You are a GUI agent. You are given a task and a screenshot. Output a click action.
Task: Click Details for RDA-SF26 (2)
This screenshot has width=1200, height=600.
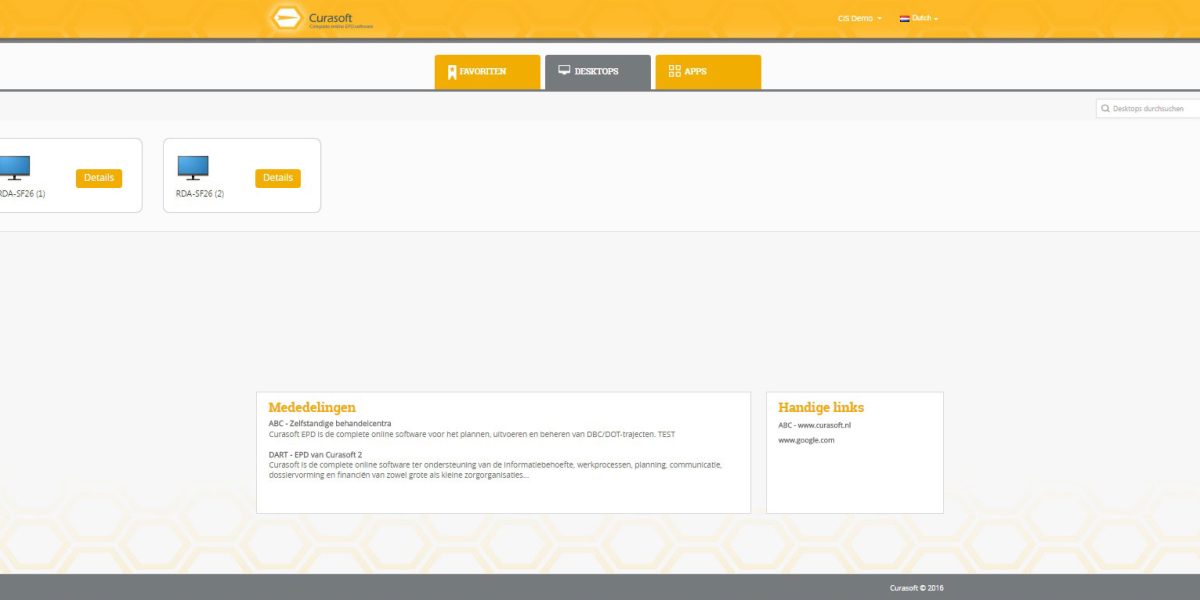click(278, 177)
